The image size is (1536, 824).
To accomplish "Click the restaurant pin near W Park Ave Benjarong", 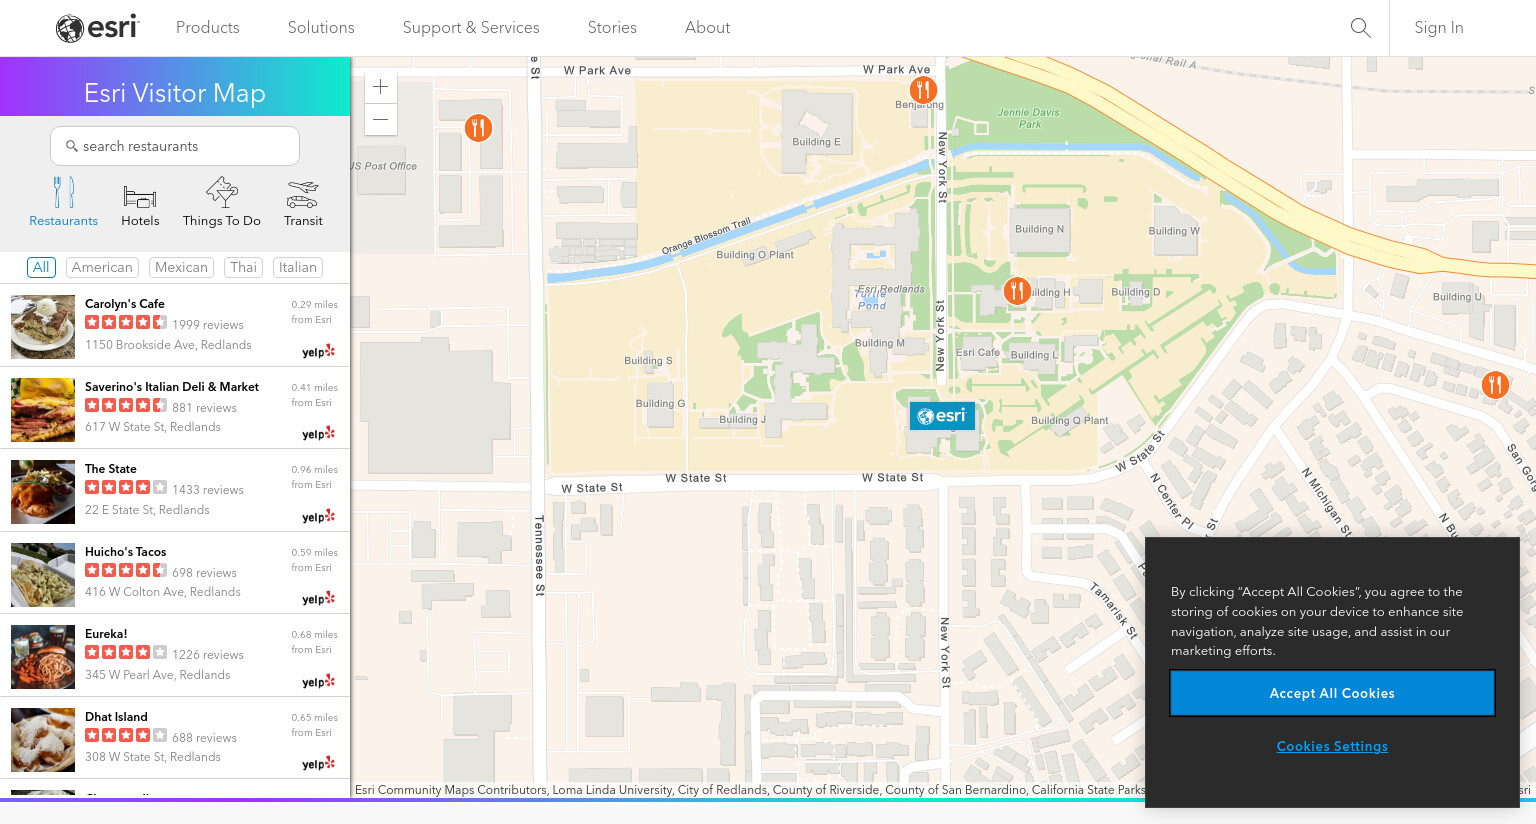I will (x=923, y=90).
